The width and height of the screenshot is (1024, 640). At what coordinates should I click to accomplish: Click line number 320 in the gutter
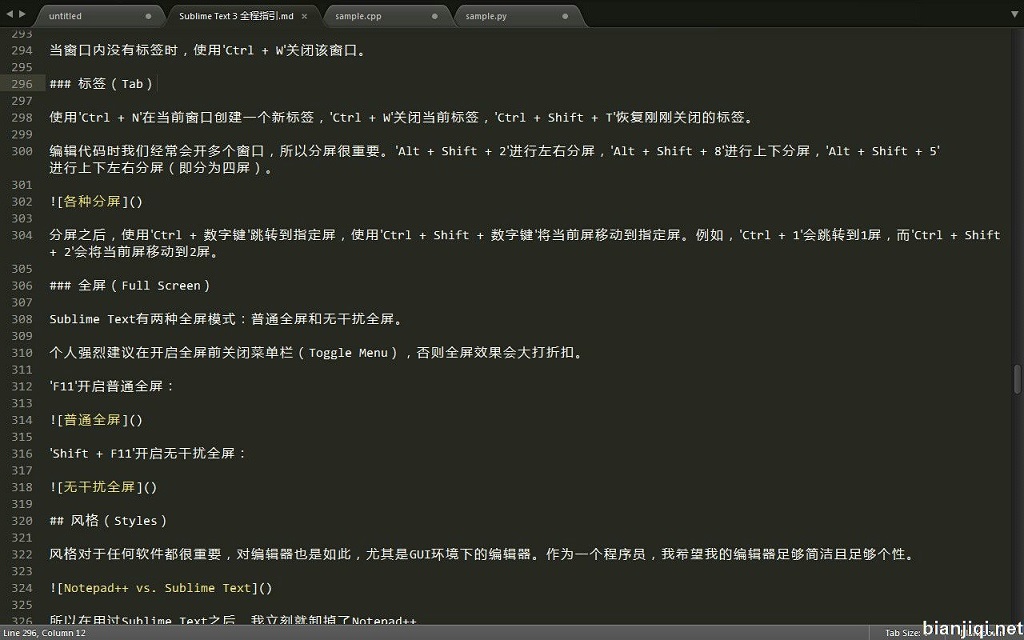[x=22, y=520]
